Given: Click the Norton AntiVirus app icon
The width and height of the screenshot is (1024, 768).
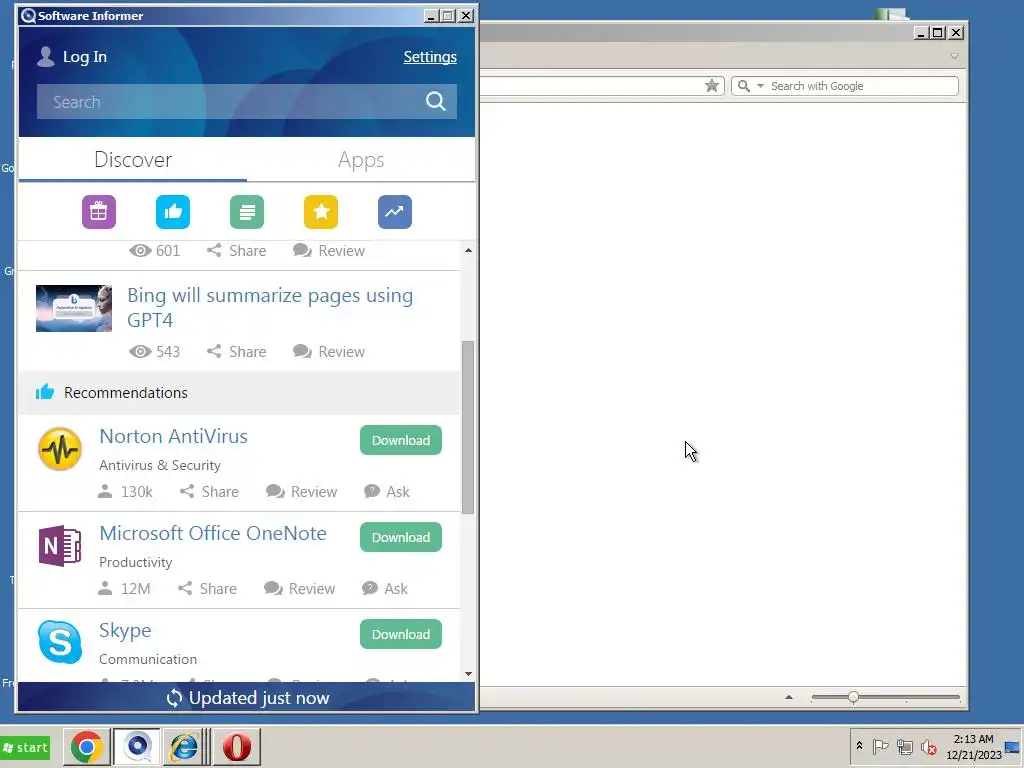Looking at the screenshot, I should click(x=60, y=449).
